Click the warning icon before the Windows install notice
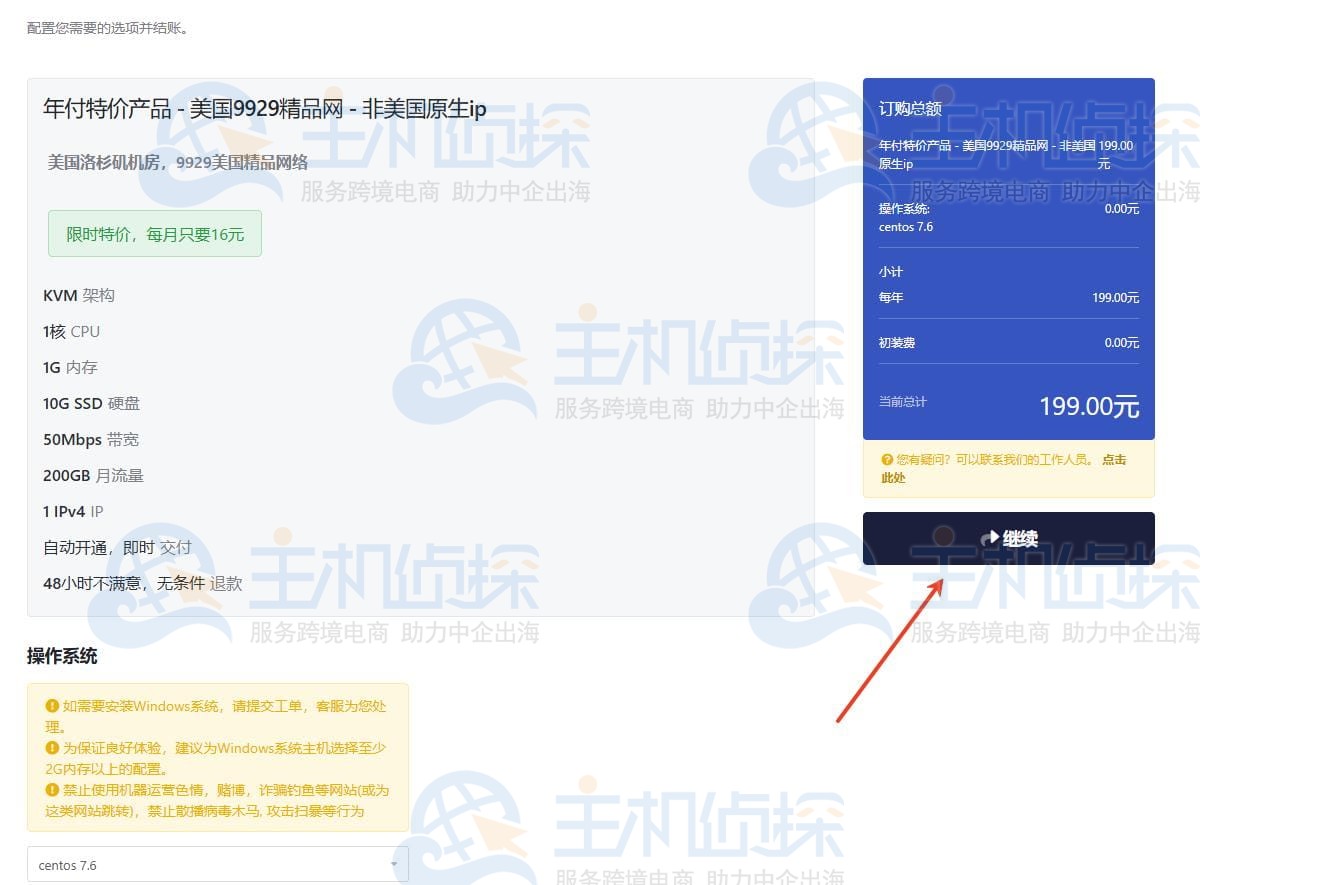 pos(53,705)
